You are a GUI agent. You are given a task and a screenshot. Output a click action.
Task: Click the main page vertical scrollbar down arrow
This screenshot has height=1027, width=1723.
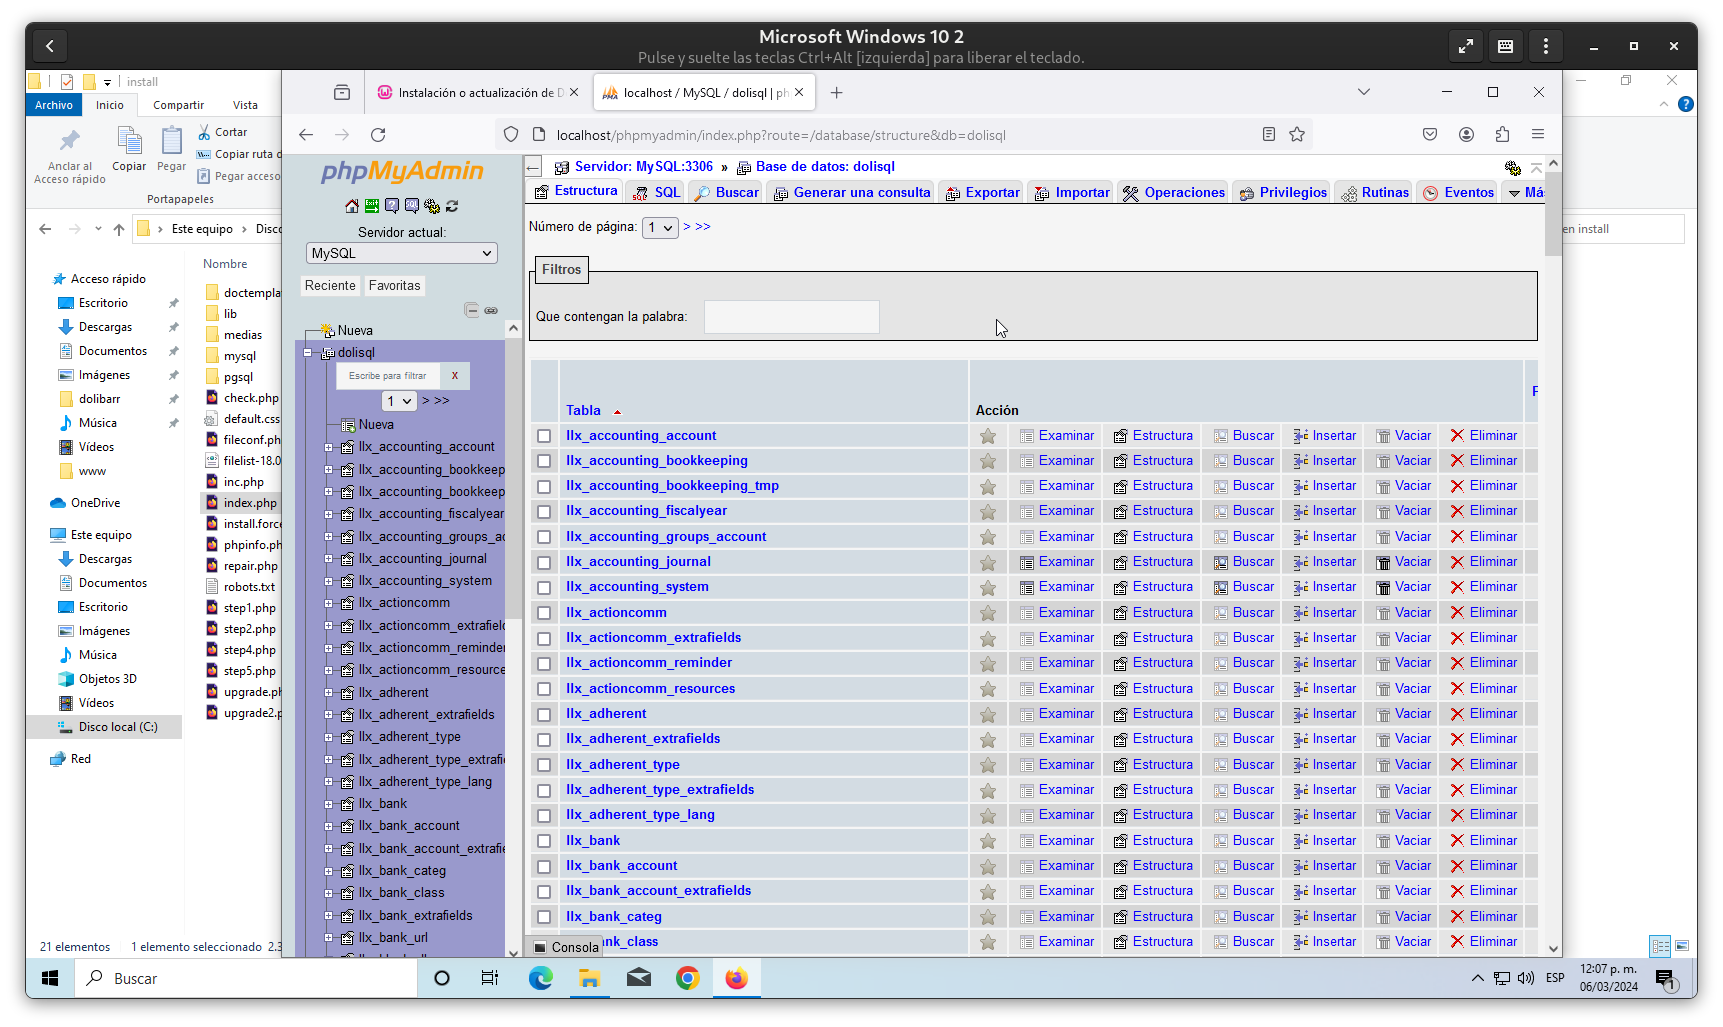[x=1553, y=948]
